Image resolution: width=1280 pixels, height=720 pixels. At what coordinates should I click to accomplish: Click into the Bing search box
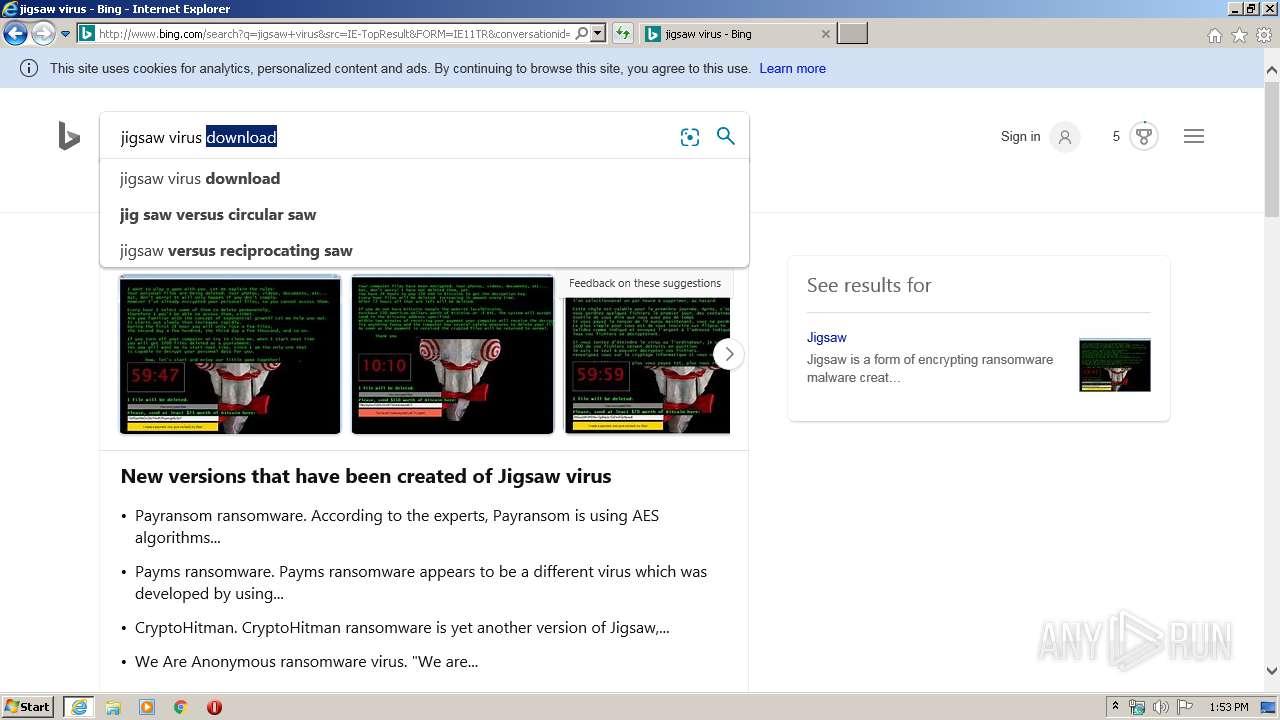click(390, 137)
